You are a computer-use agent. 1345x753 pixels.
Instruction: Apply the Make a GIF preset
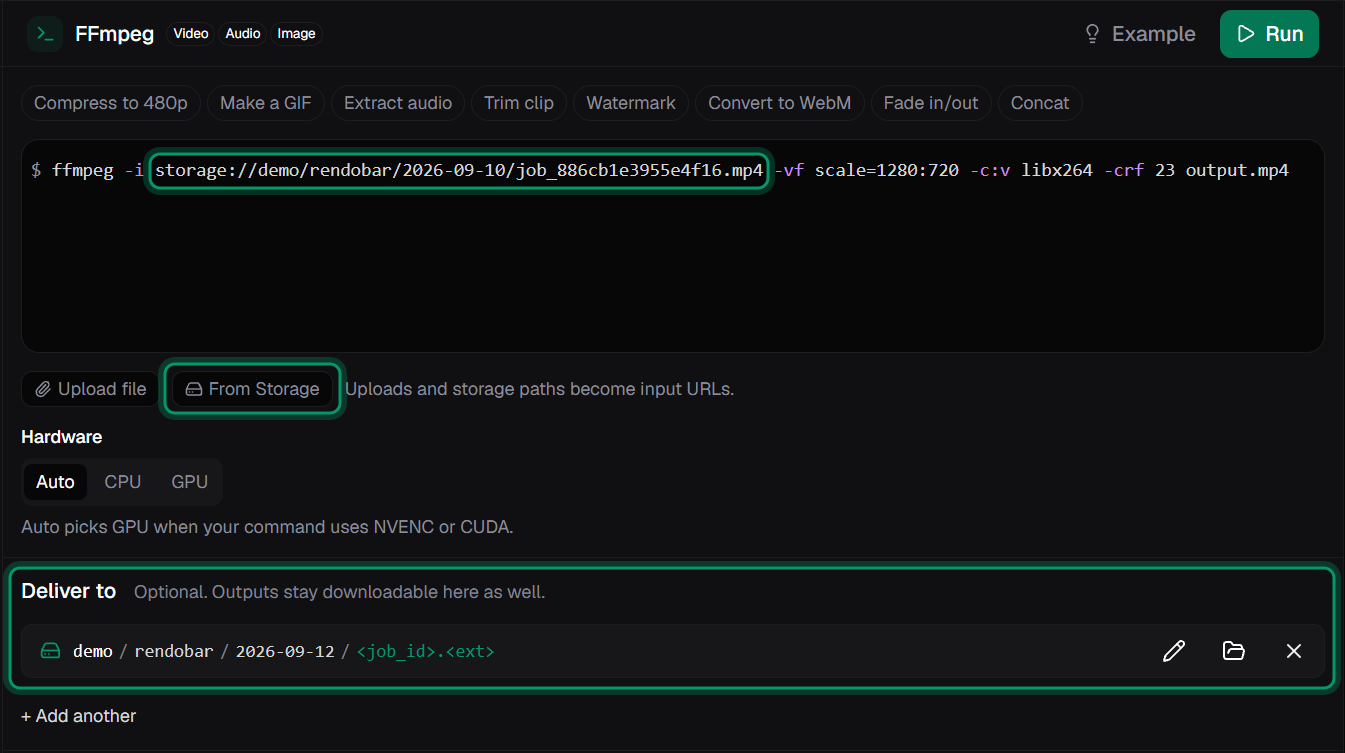pyautogui.click(x=266, y=103)
